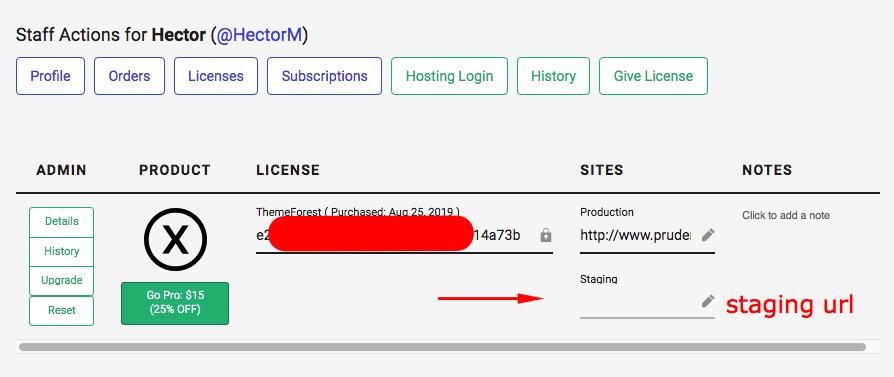The width and height of the screenshot is (894, 377).
Task: Open the Profile tab
Action: click(x=50, y=76)
